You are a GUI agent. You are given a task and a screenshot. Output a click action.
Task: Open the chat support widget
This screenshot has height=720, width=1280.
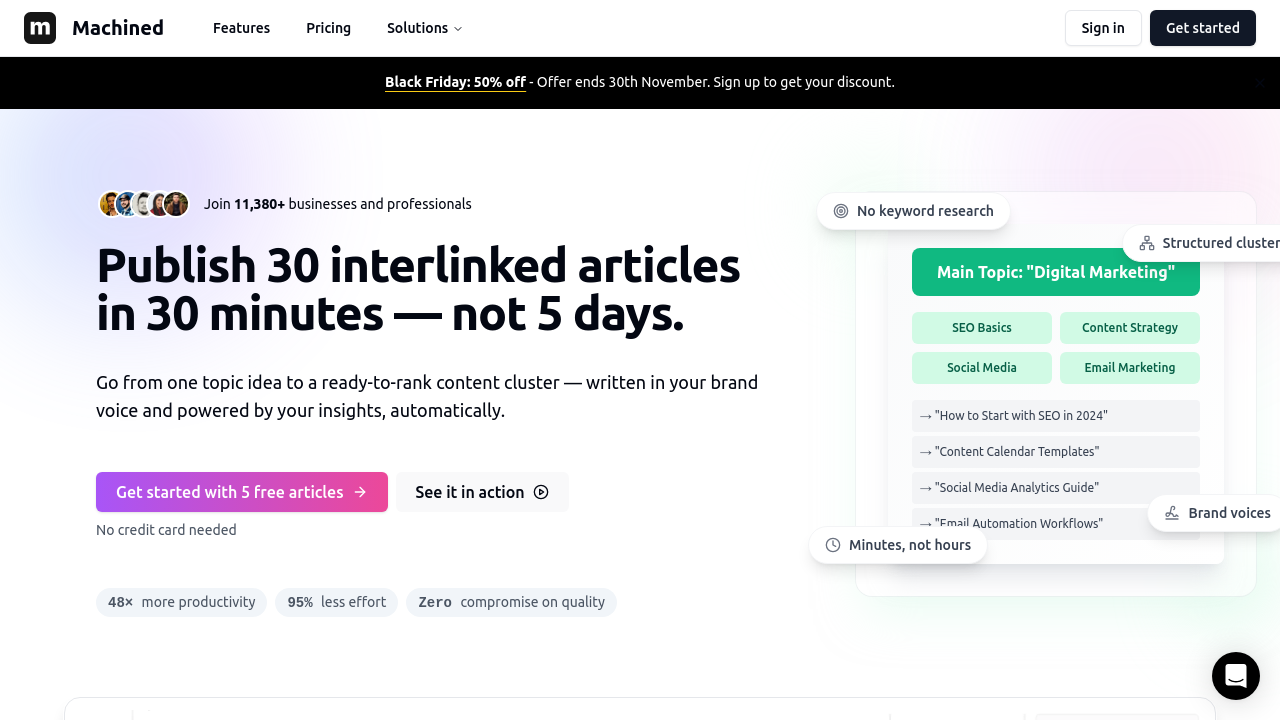[x=1235, y=676]
